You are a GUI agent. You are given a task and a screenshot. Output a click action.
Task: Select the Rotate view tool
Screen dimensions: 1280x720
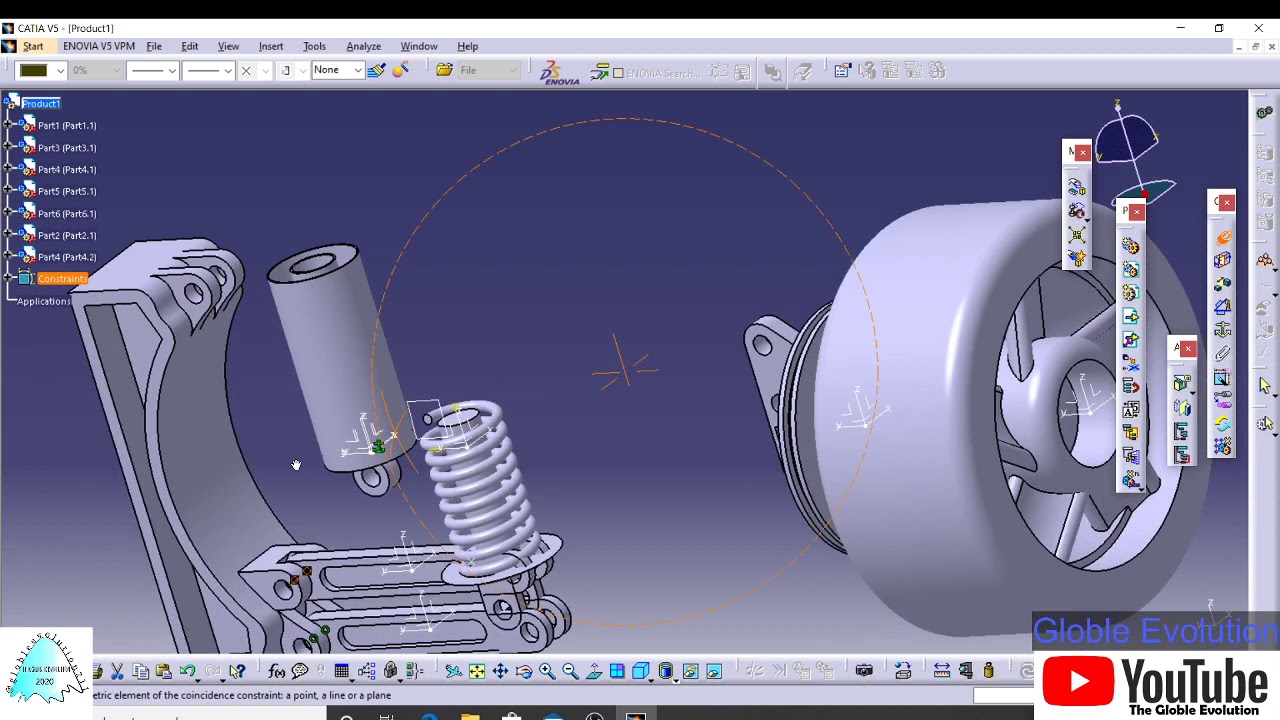click(524, 671)
